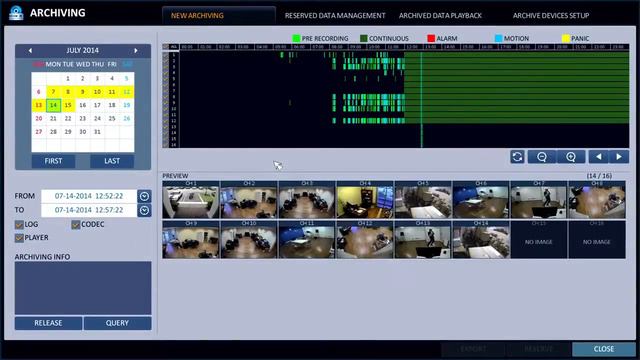Click the CONTINUOUS dark green legend swatch
This screenshot has width=640, height=360.
[364, 38]
